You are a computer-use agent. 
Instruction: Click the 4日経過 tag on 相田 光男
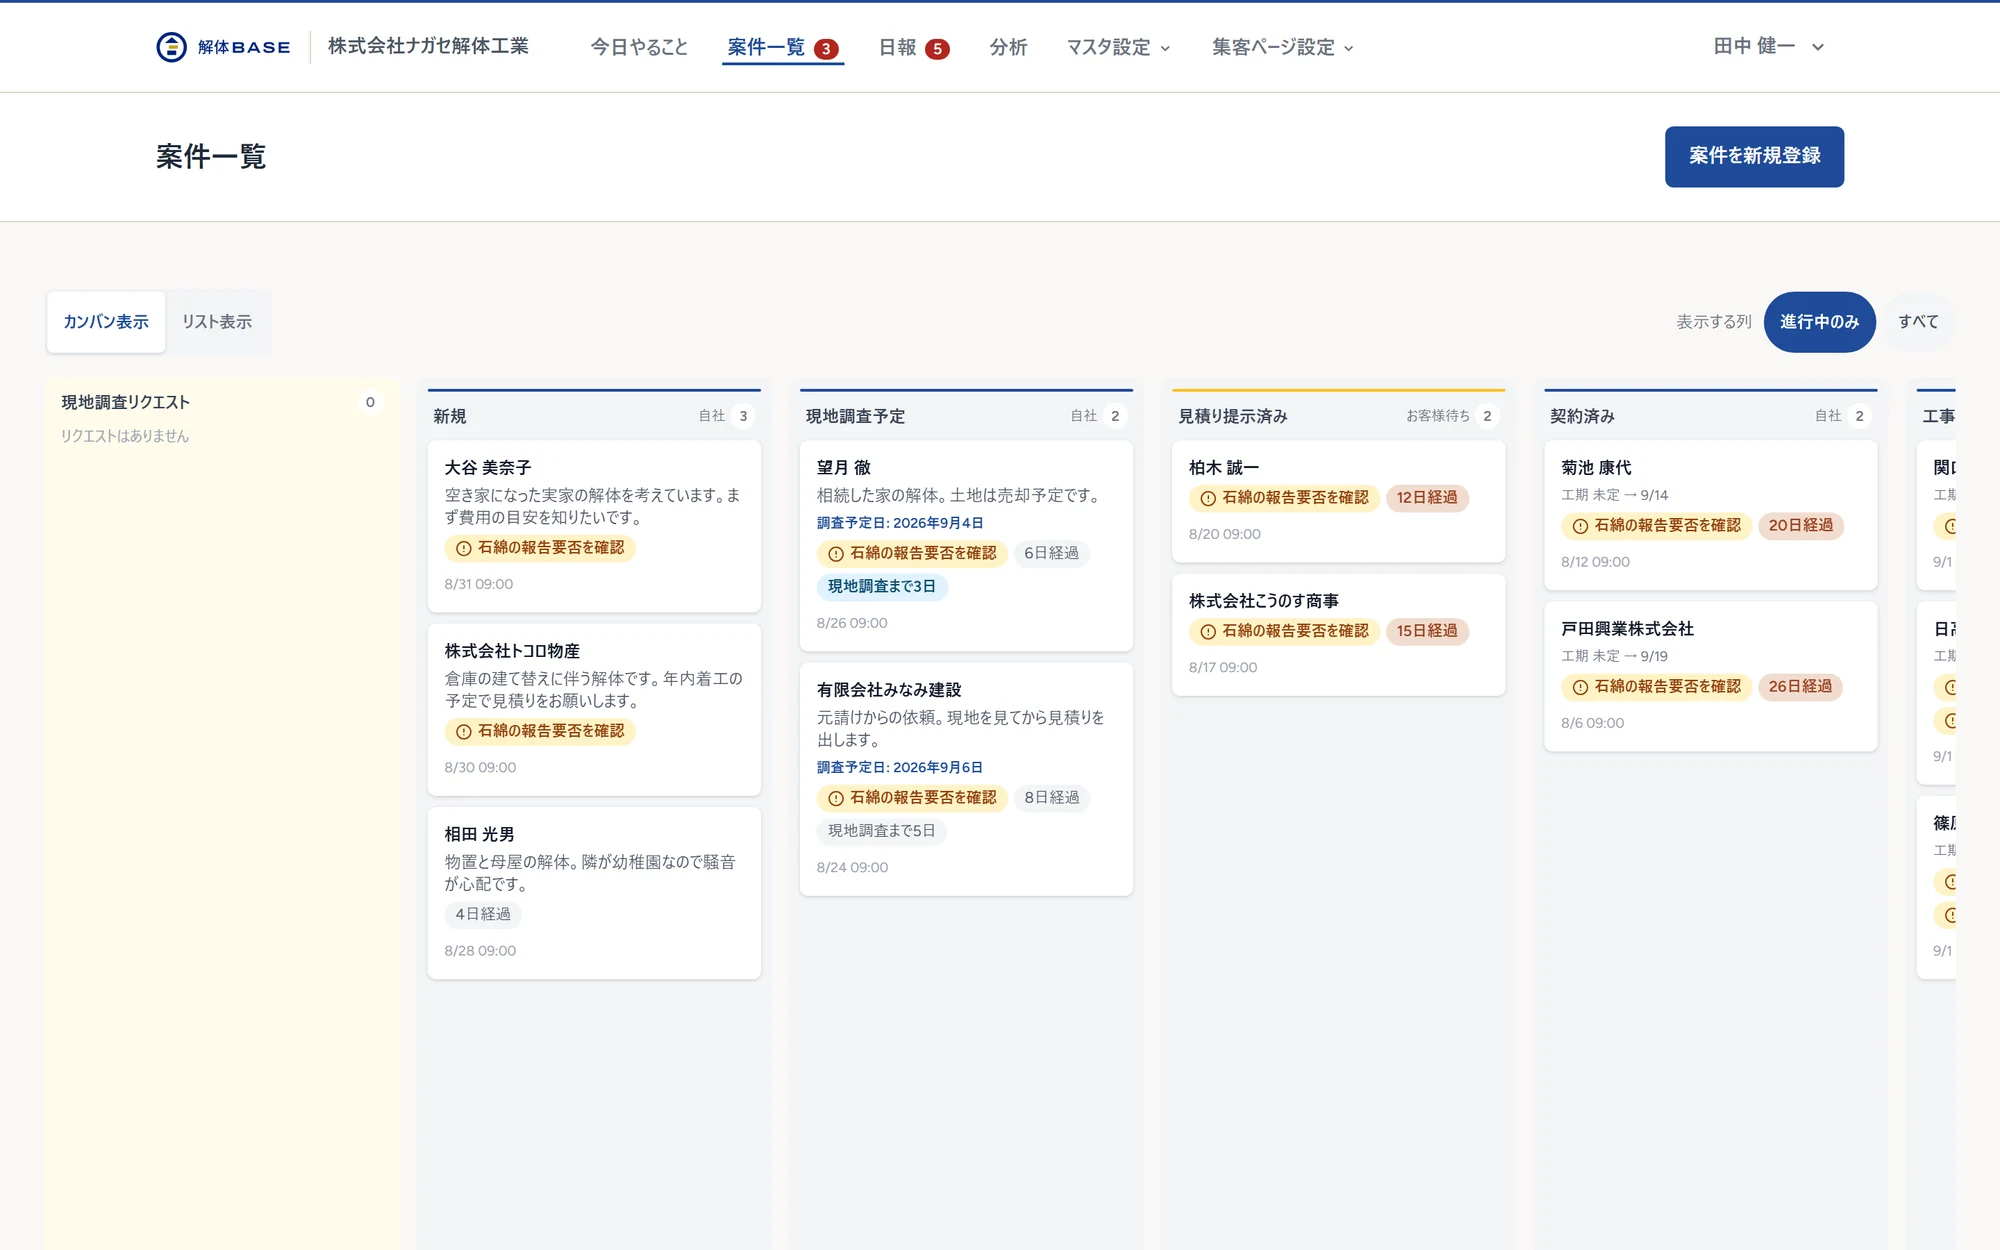[483, 915]
